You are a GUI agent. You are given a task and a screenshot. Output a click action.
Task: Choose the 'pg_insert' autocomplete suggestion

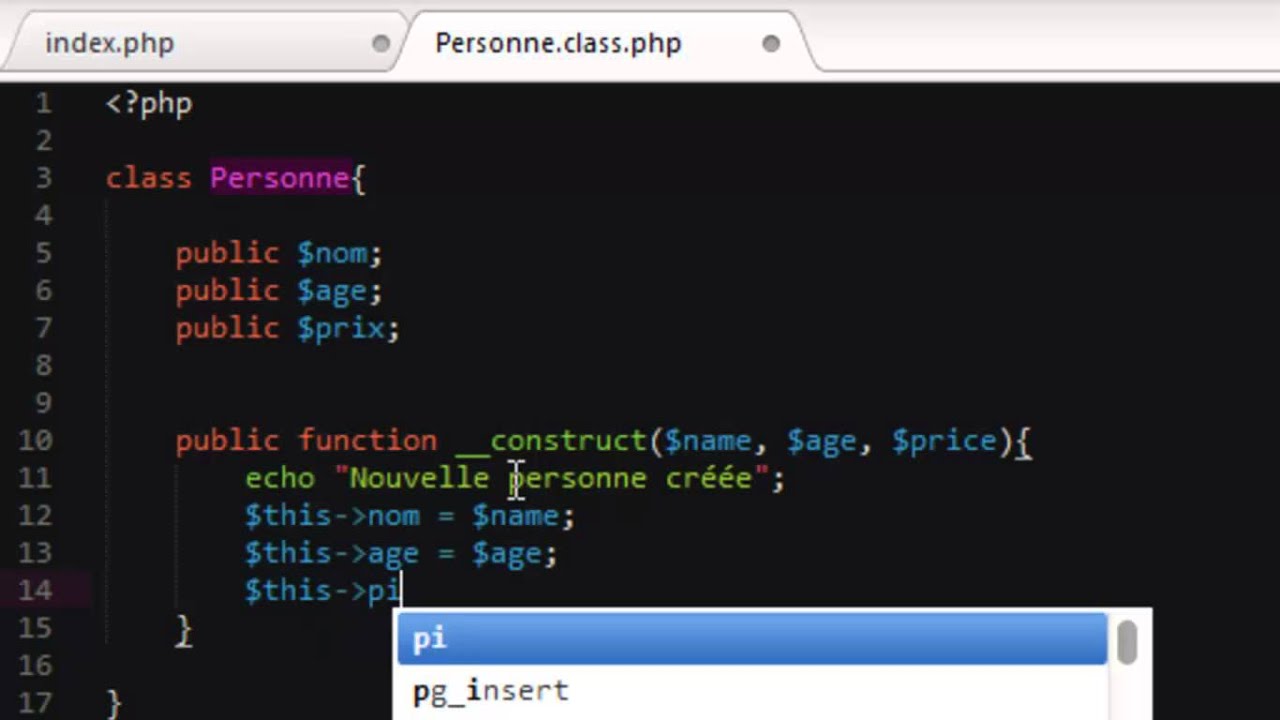tap(752, 691)
